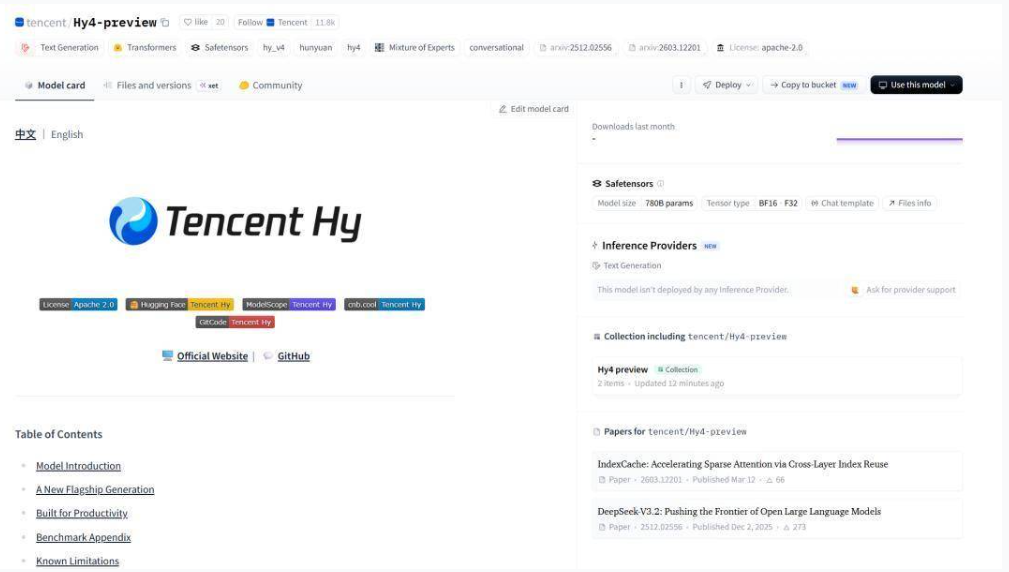Open arxiv:2603.12201 tag
This screenshot has height=572, width=1009.
point(664,48)
